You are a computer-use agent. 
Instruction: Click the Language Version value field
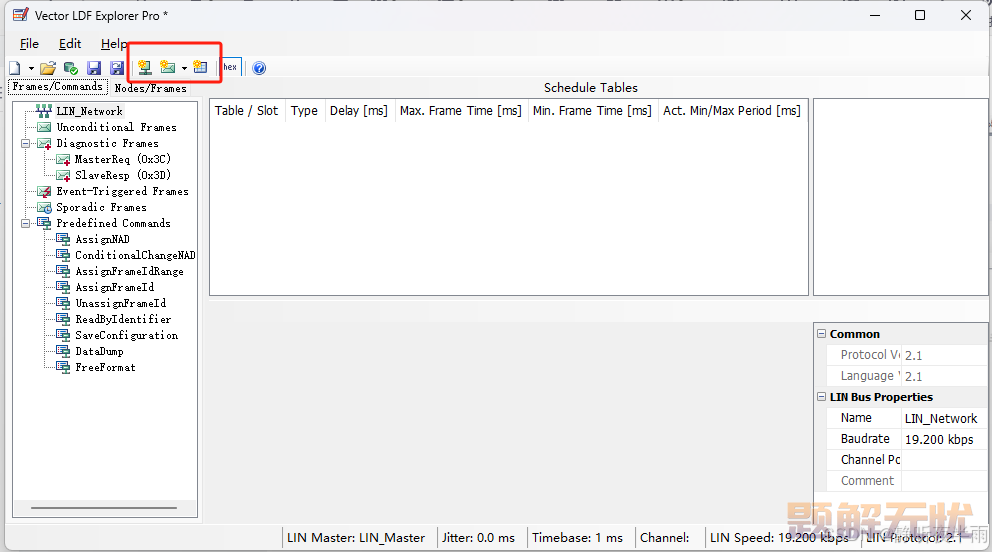click(945, 376)
